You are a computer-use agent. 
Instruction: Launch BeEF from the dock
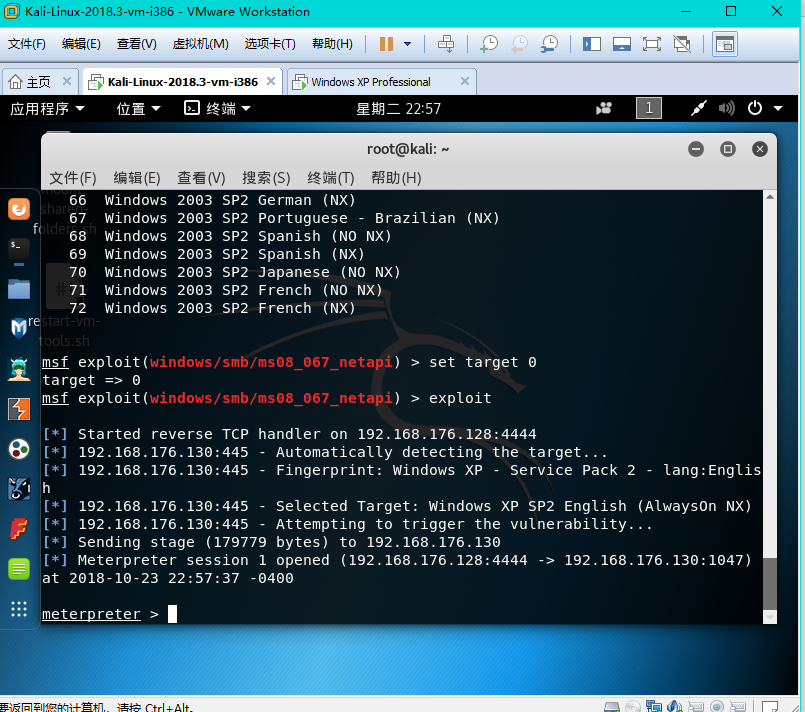tap(19, 489)
